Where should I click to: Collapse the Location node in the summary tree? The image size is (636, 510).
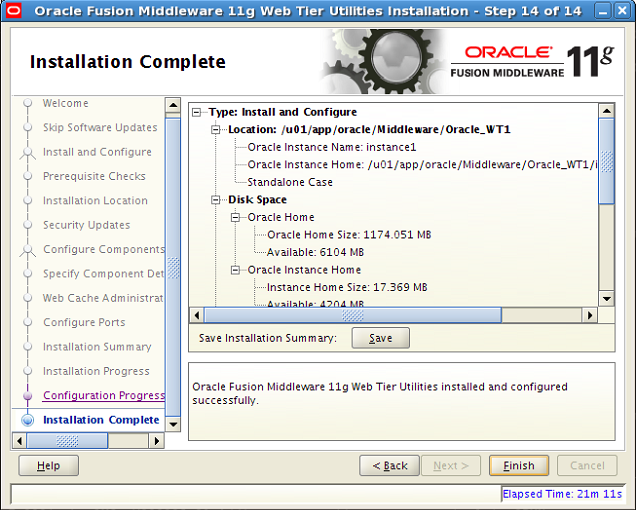pyautogui.click(x=216, y=129)
